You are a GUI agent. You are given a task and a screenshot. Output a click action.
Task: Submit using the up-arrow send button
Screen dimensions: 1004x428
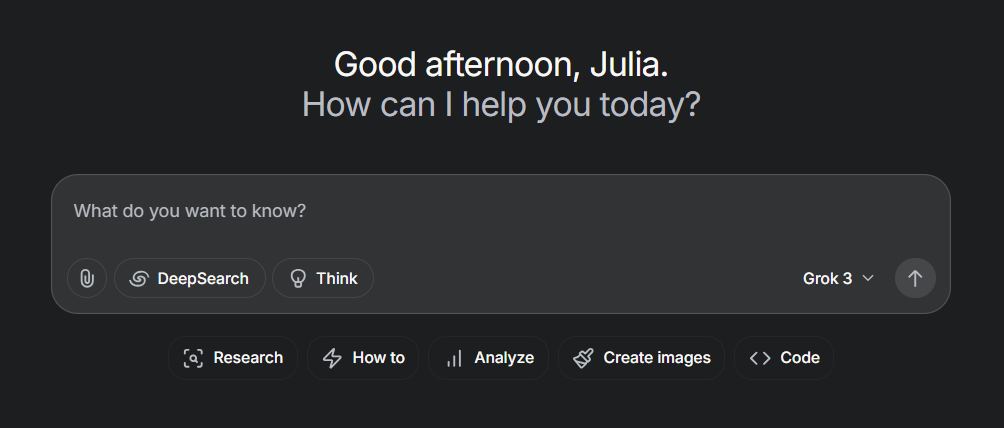point(915,278)
